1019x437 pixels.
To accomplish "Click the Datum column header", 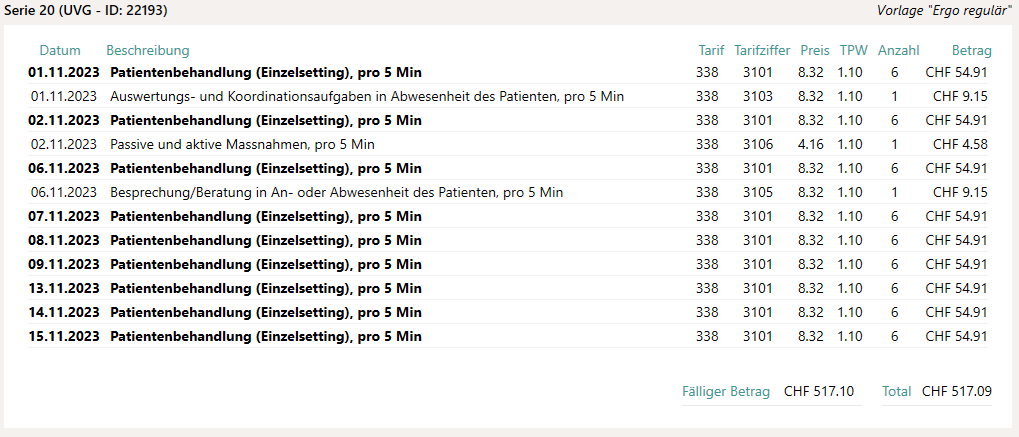I will click(x=60, y=51).
